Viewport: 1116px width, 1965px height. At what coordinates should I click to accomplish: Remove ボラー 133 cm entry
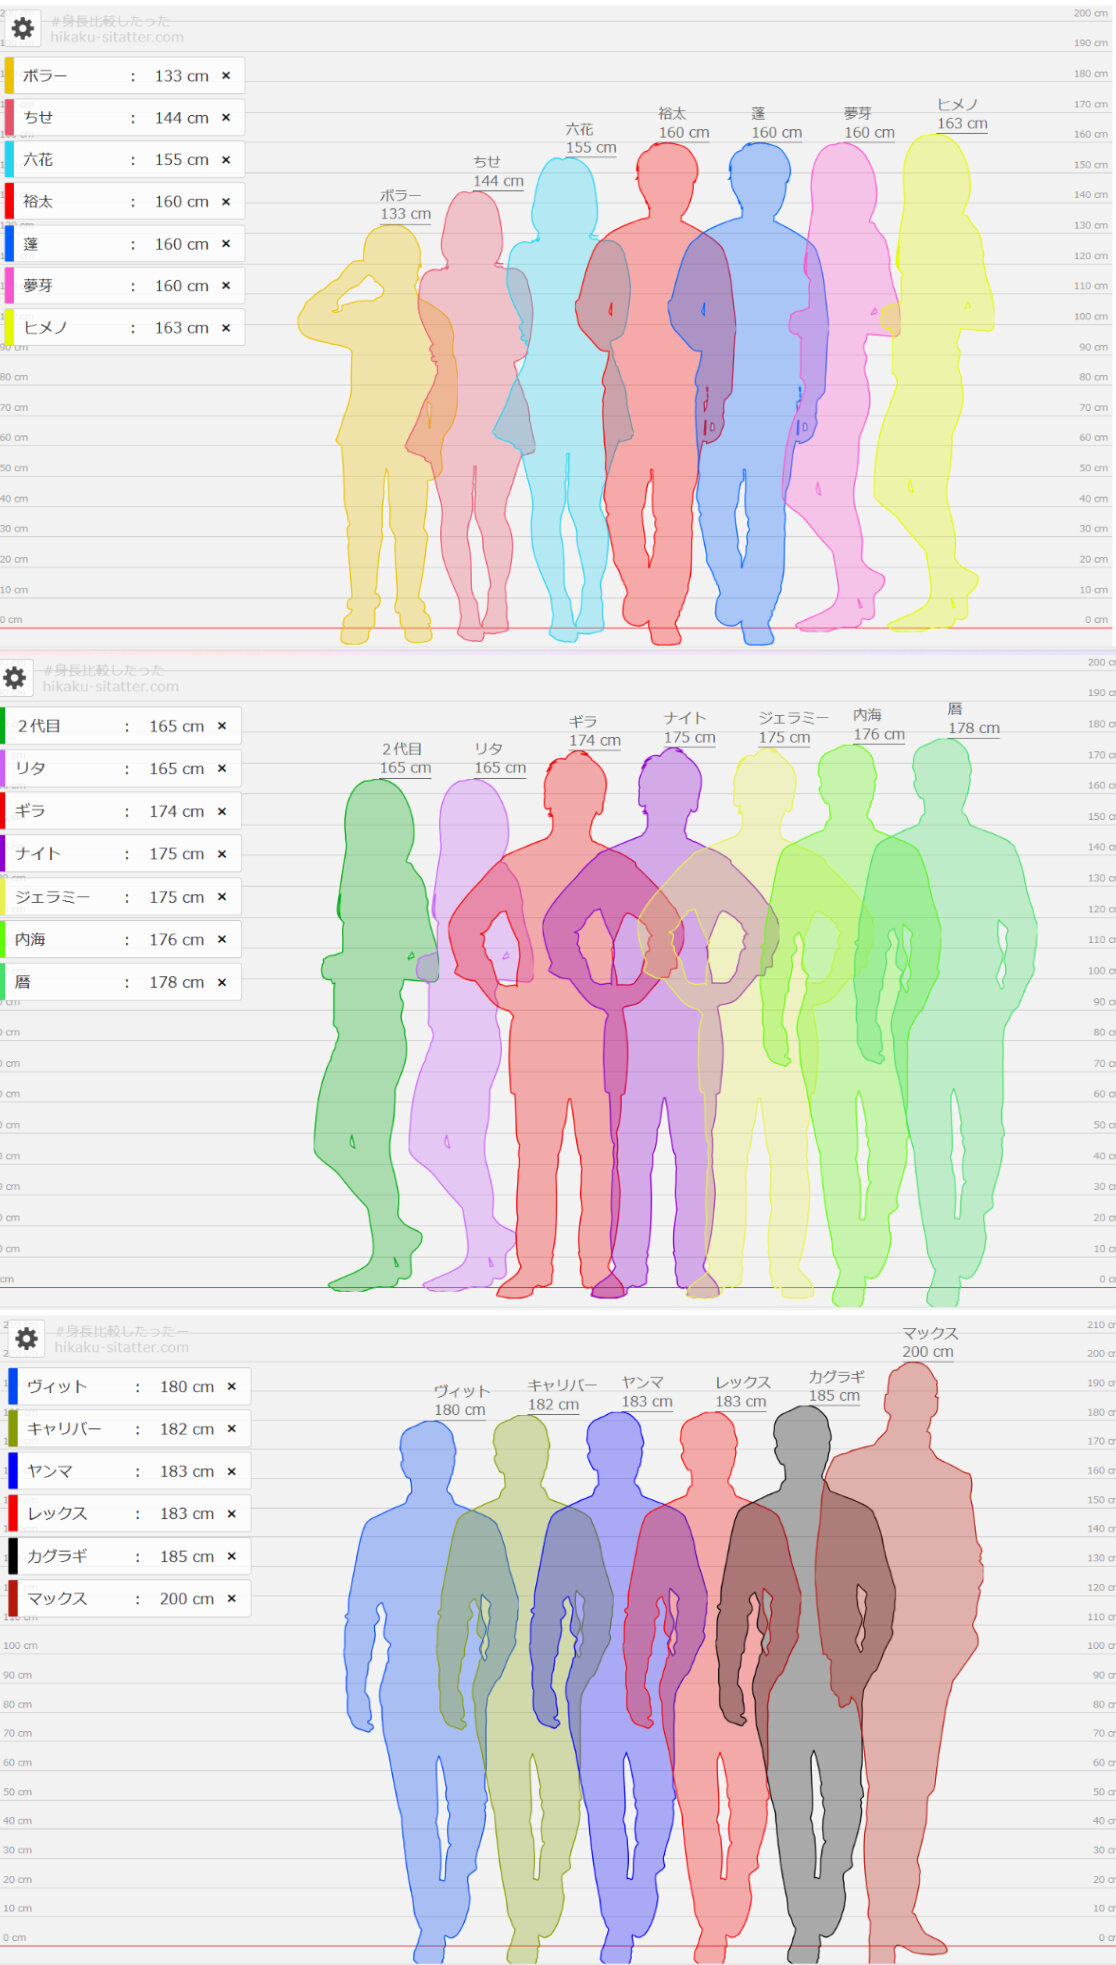coord(226,76)
